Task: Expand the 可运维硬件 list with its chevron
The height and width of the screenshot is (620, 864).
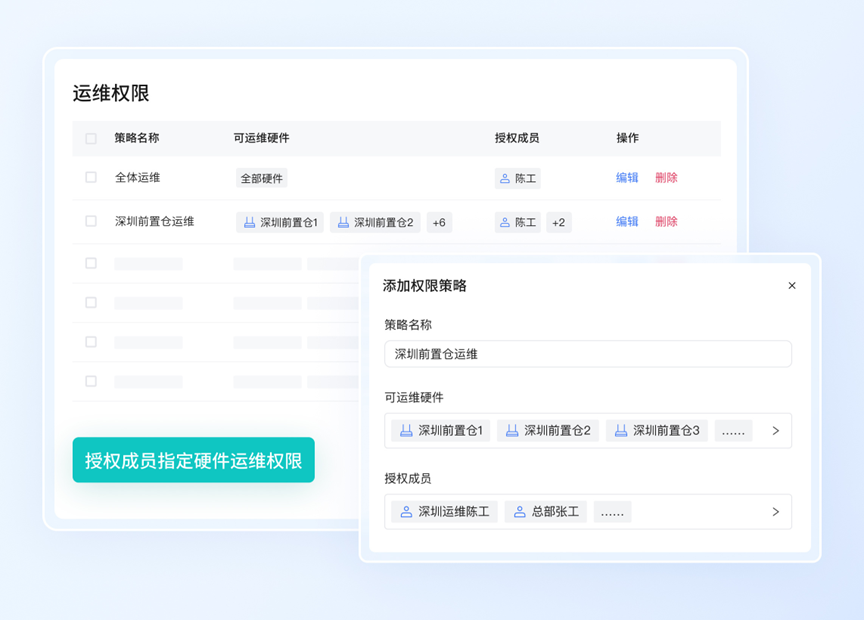Action: tap(776, 431)
